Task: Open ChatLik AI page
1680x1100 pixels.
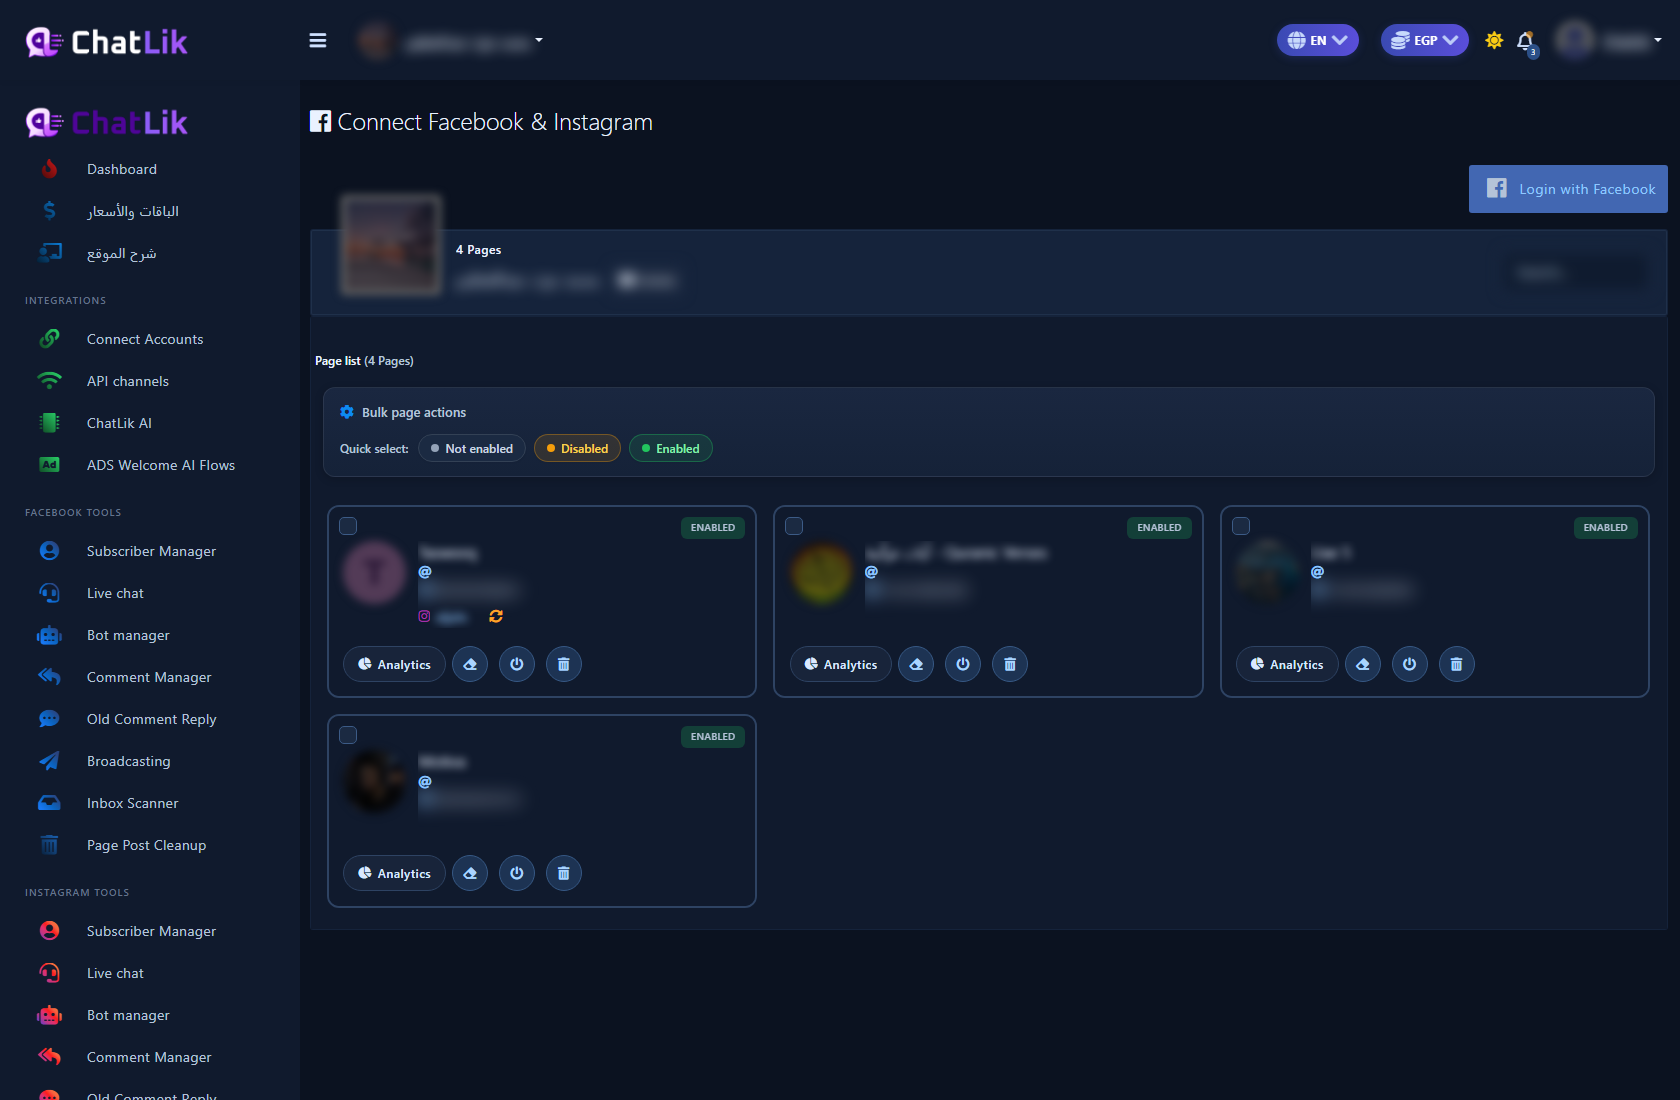Action: coord(119,423)
